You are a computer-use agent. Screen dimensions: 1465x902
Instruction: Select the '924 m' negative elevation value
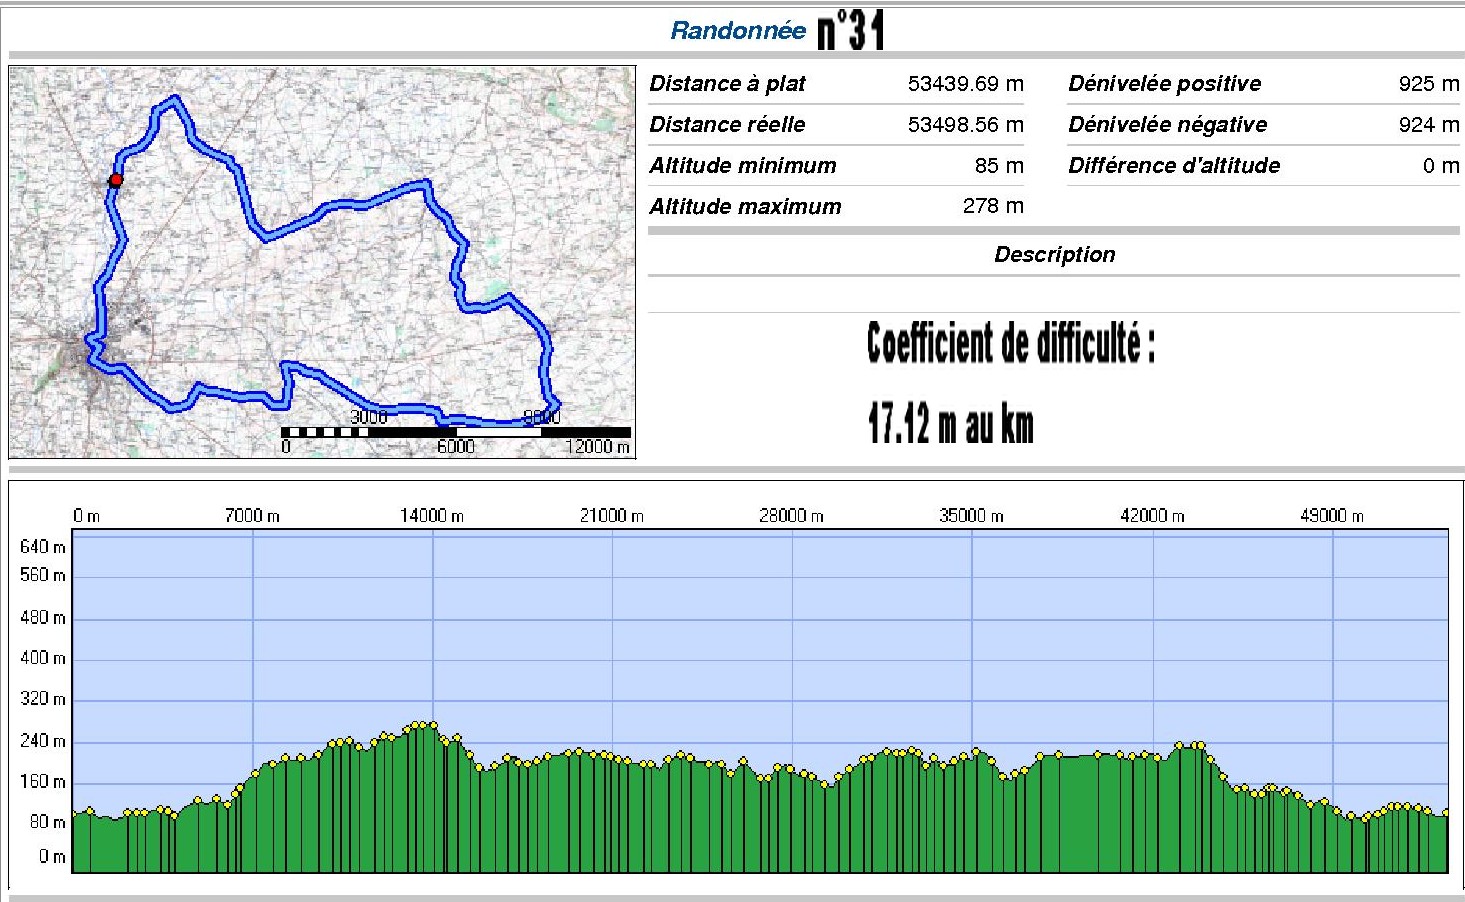[1429, 125]
